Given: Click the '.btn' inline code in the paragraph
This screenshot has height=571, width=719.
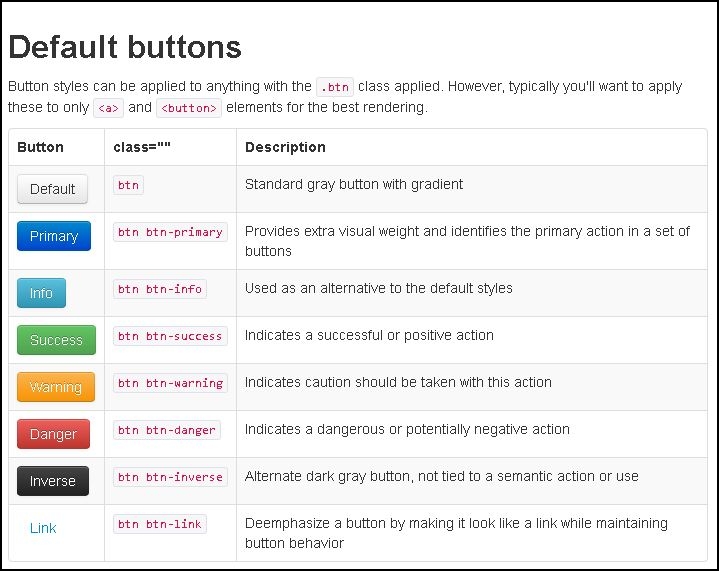Looking at the screenshot, I should (x=335, y=86).
